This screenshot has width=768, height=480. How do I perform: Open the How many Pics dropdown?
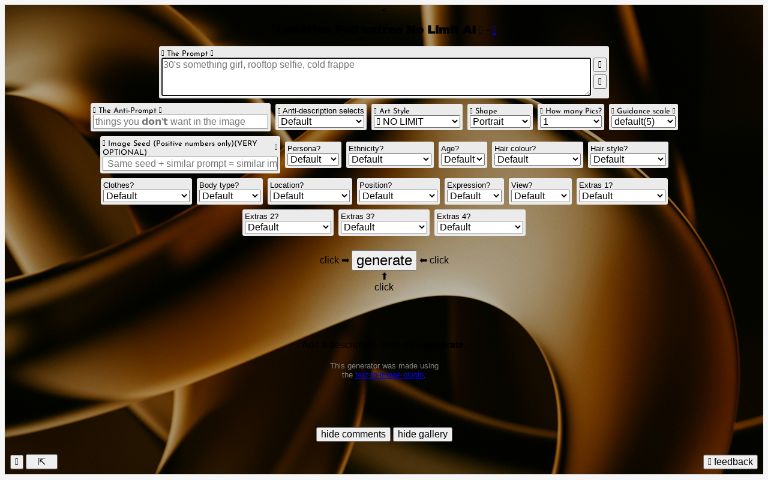(570, 122)
